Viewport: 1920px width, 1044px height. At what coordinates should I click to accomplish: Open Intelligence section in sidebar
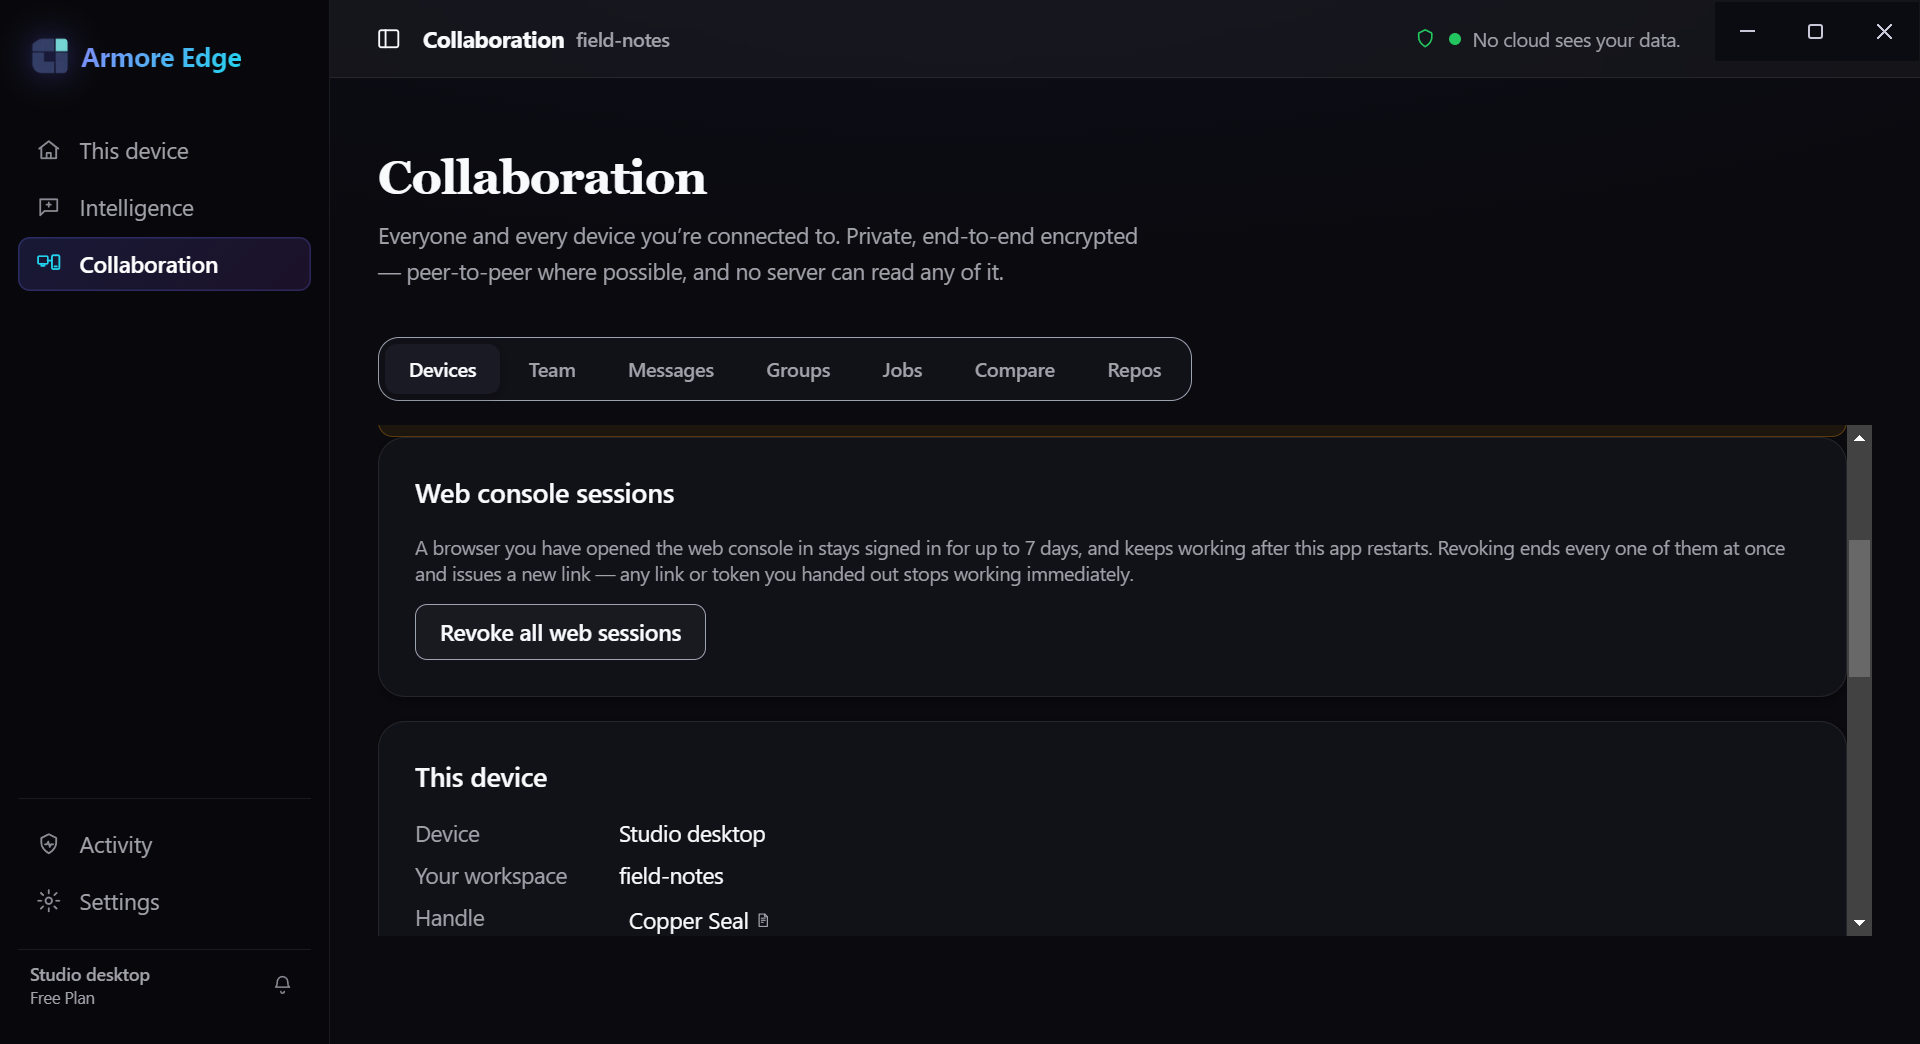pyautogui.click(x=164, y=208)
